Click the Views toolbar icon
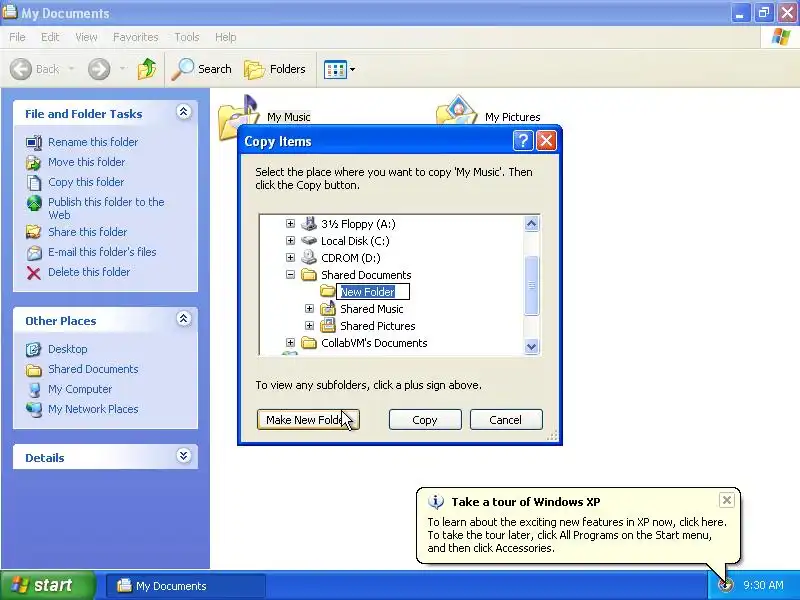 [x=335, y=69]
